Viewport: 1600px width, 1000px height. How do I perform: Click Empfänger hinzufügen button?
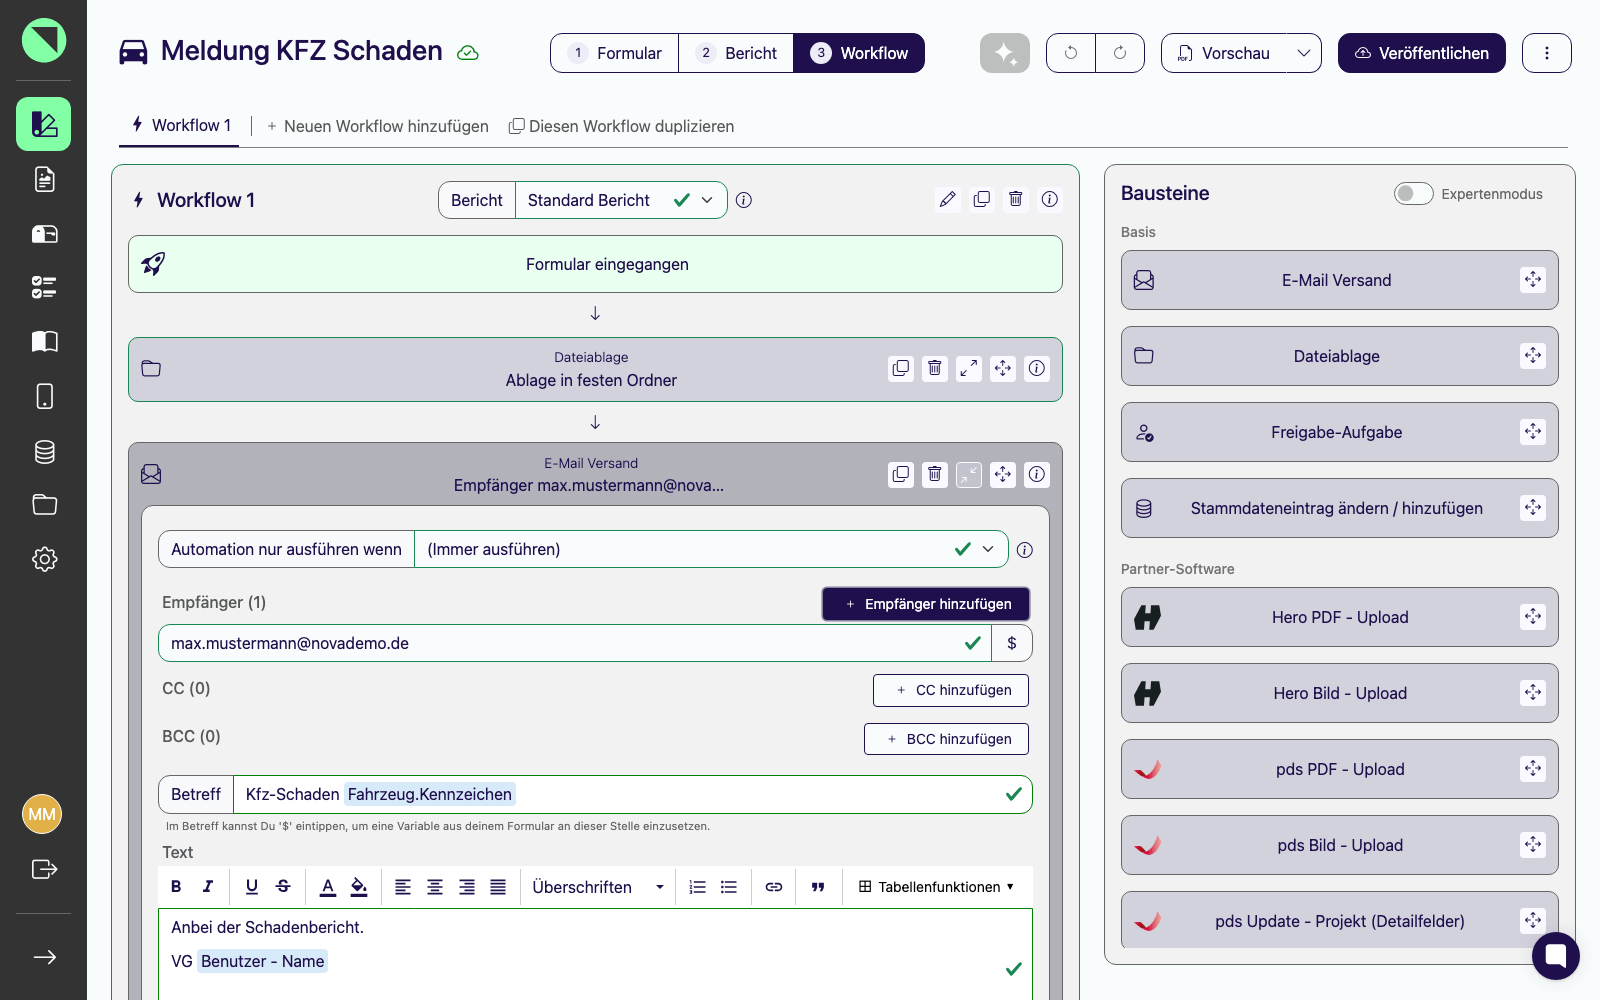[x=926, y=604]
